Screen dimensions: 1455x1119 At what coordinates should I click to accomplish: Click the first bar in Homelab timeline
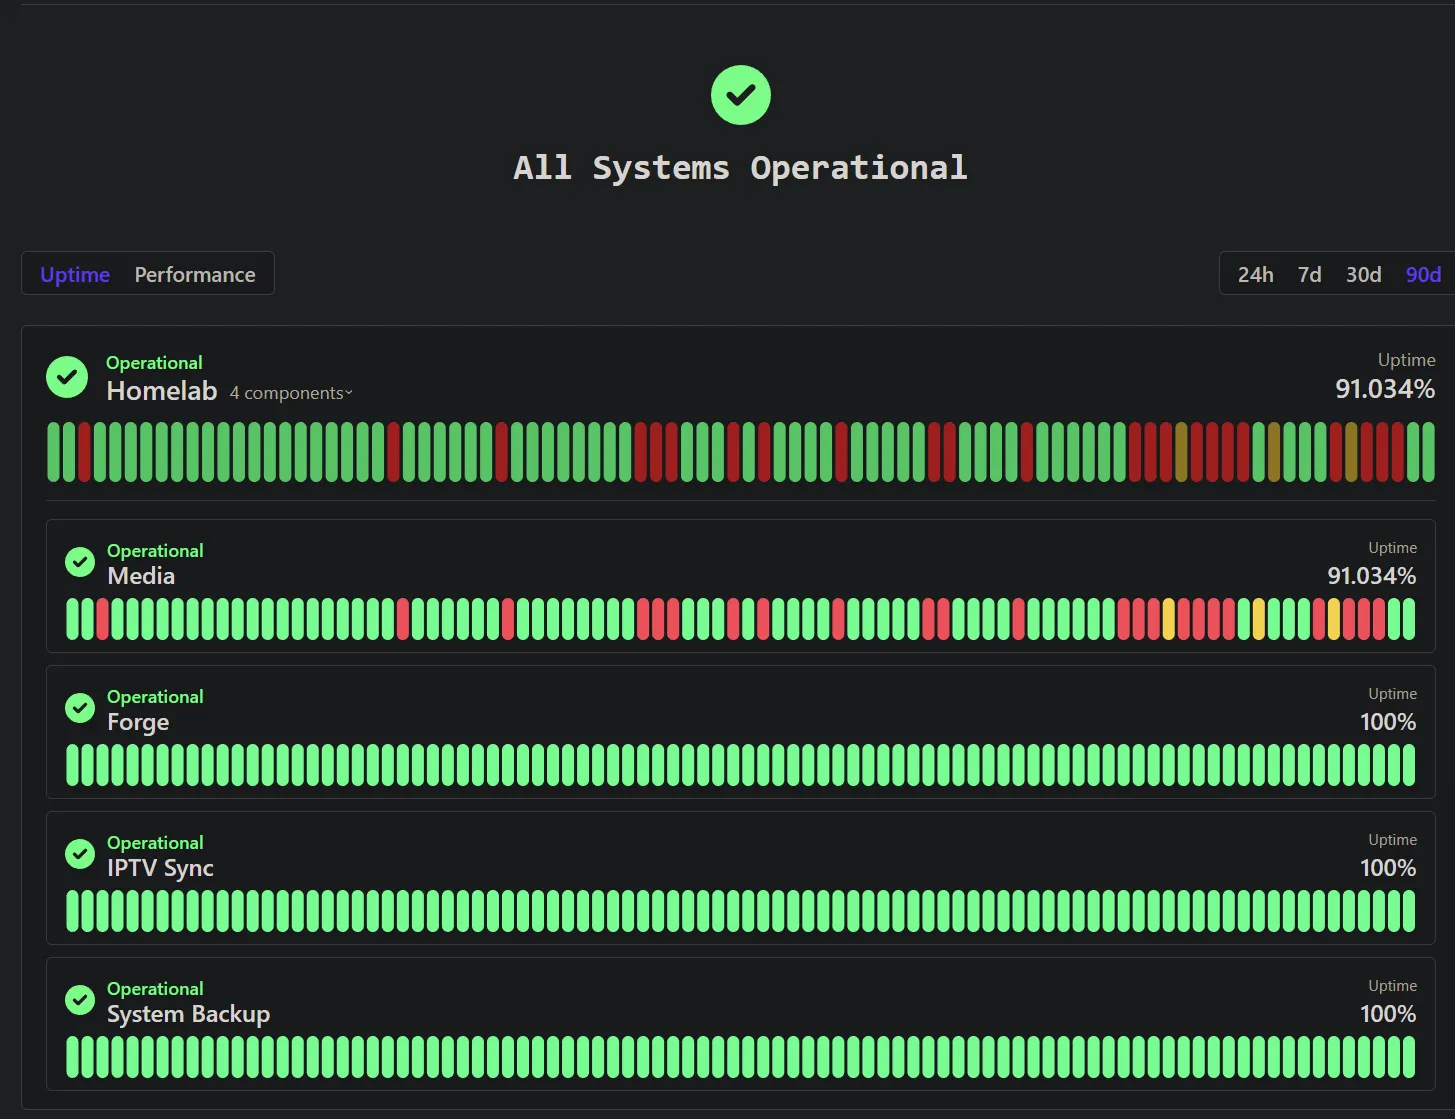click(x=54, y=452)
